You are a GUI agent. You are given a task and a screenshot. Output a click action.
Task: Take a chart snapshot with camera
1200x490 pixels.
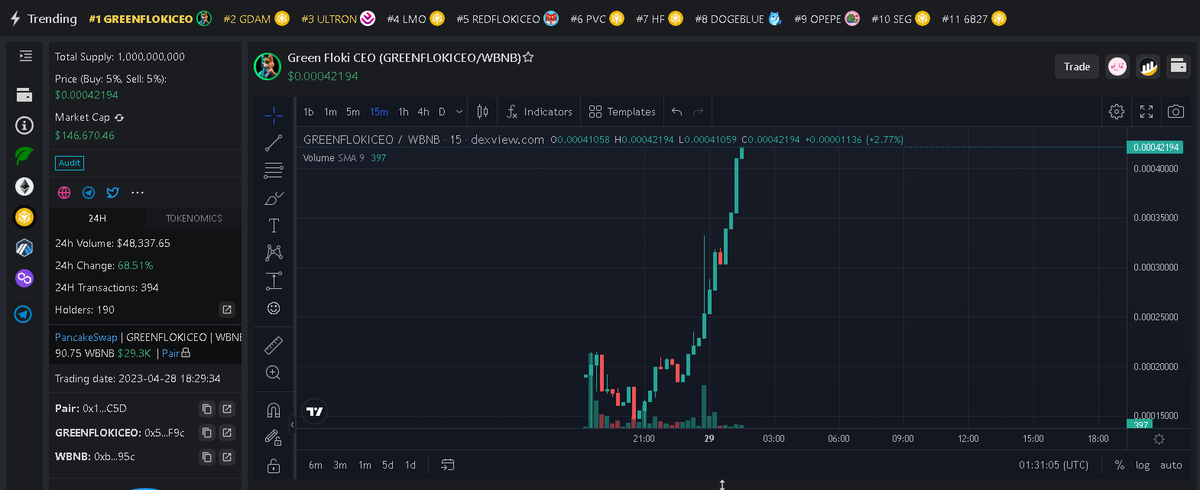click(1177, 112)
